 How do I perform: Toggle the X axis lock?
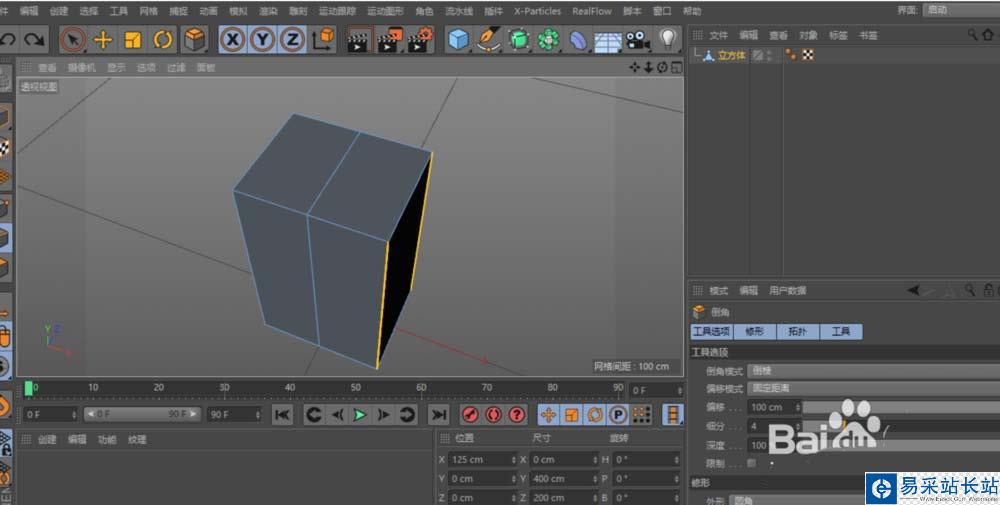coord(232,40)
